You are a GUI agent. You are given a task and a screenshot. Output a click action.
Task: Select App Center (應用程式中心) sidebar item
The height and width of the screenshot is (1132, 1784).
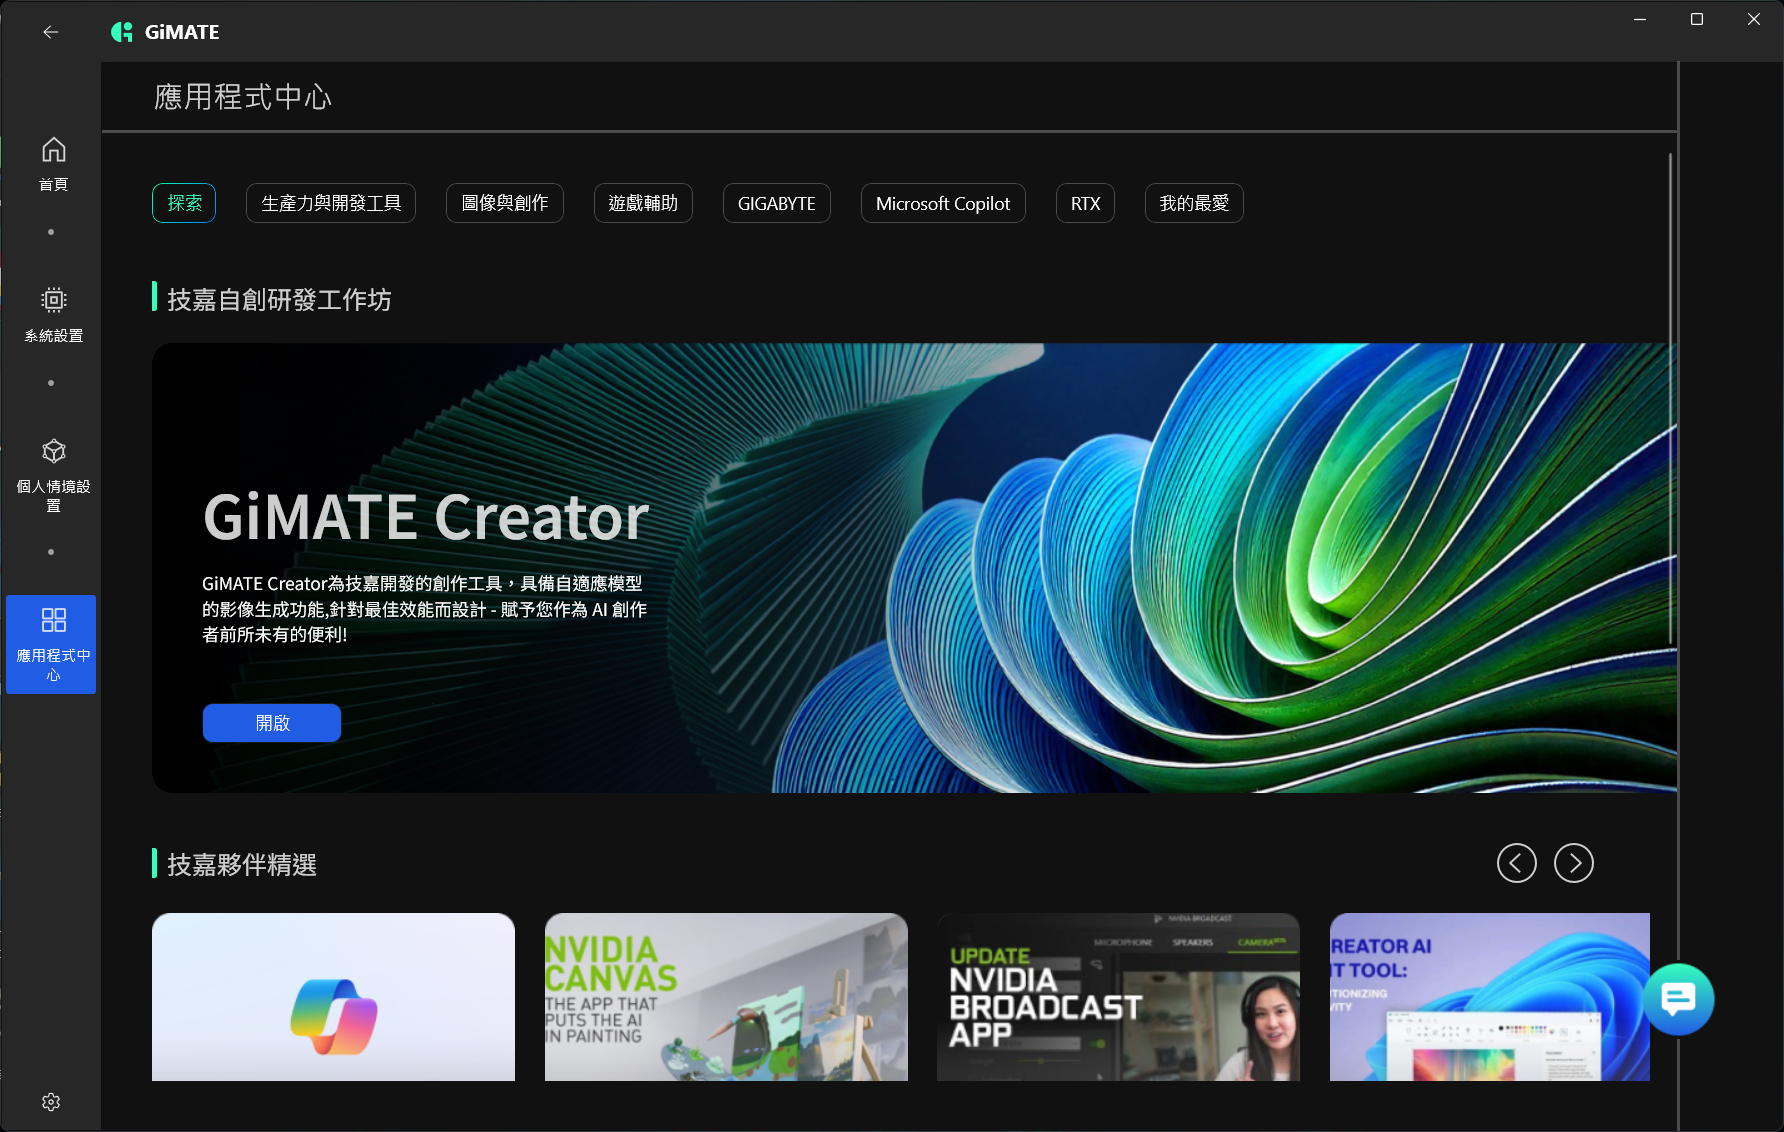[x=51, y=644]
